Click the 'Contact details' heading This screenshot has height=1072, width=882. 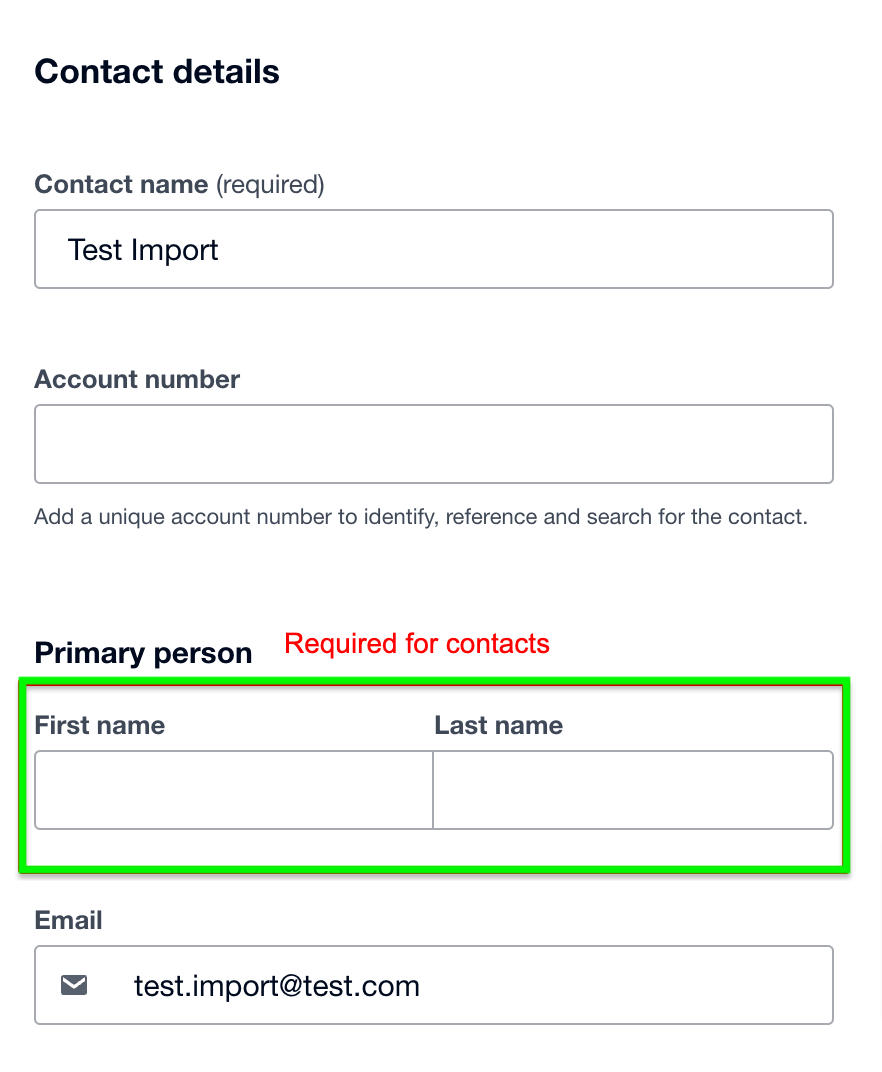click(157, 72)
